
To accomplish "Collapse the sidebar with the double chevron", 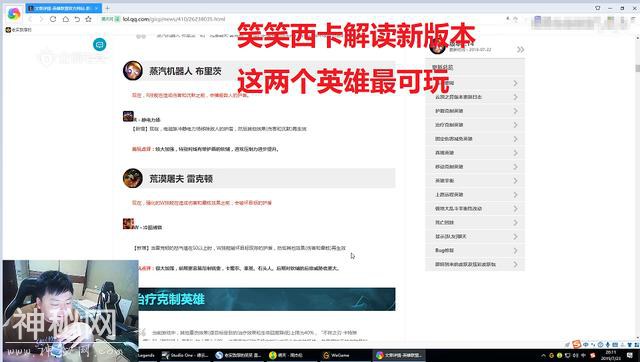I will click(520, 50).
